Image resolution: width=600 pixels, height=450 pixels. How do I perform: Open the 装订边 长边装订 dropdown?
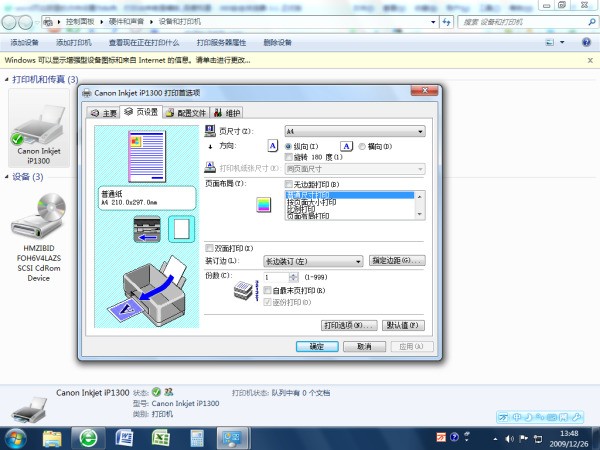coord(313,261)
